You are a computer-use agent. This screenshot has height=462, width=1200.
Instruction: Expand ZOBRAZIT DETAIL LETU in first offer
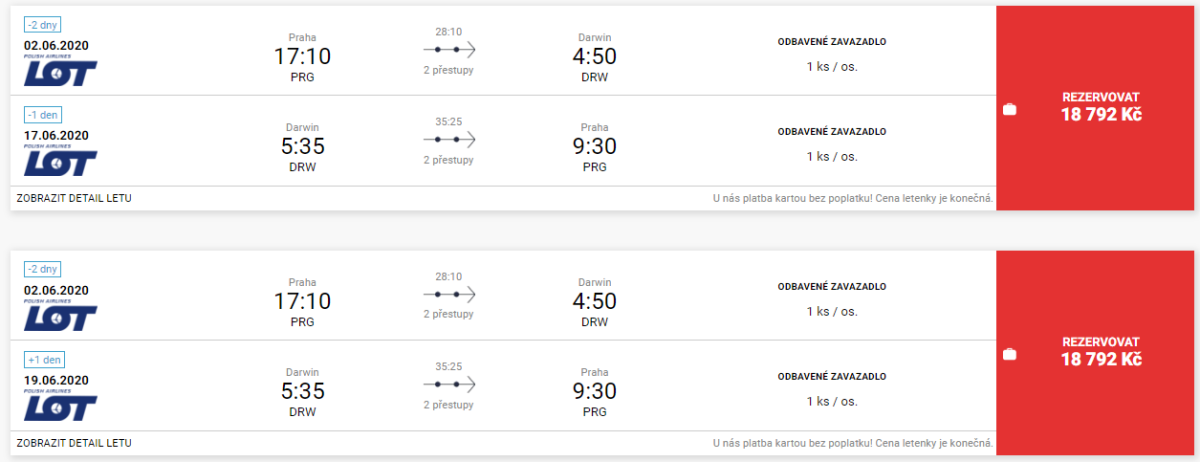(74, 198)
